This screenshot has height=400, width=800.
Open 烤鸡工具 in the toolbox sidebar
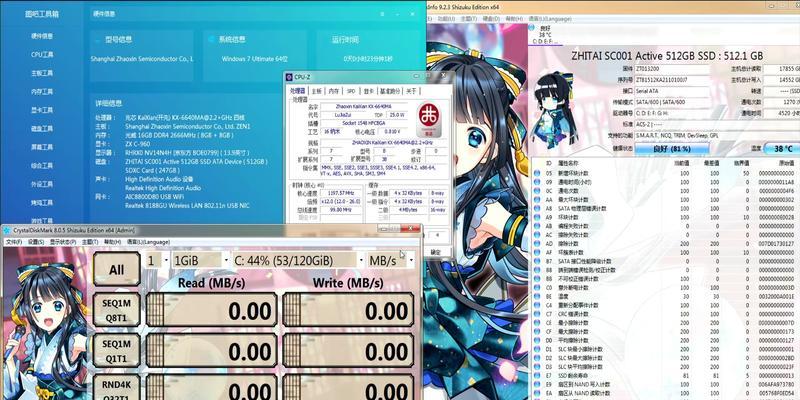coord(42,203)
